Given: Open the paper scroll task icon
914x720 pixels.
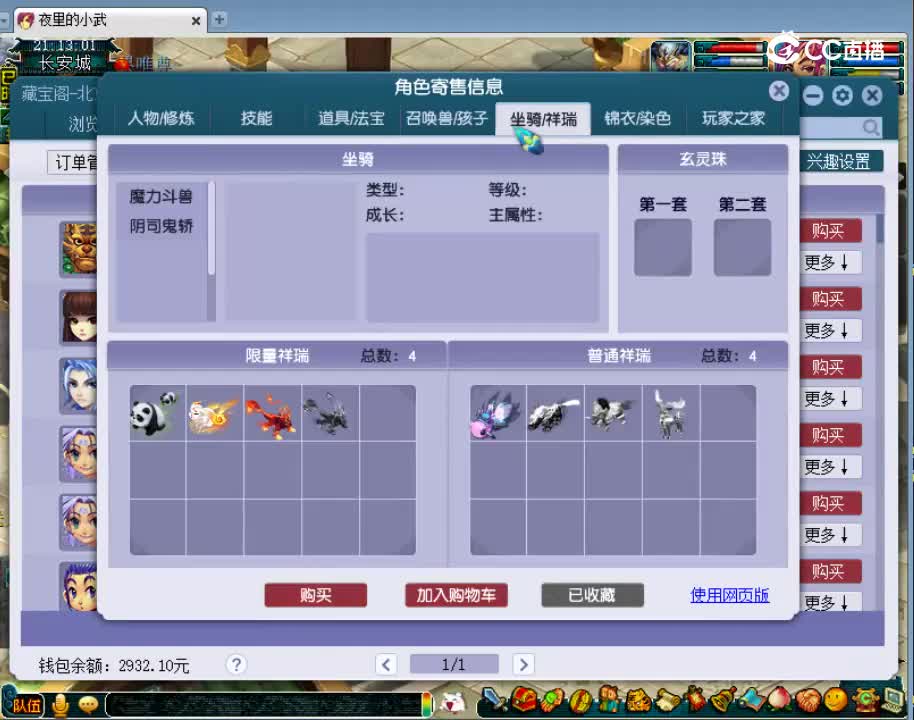Looking at the screenshot, I should click(x=666, y=700).
